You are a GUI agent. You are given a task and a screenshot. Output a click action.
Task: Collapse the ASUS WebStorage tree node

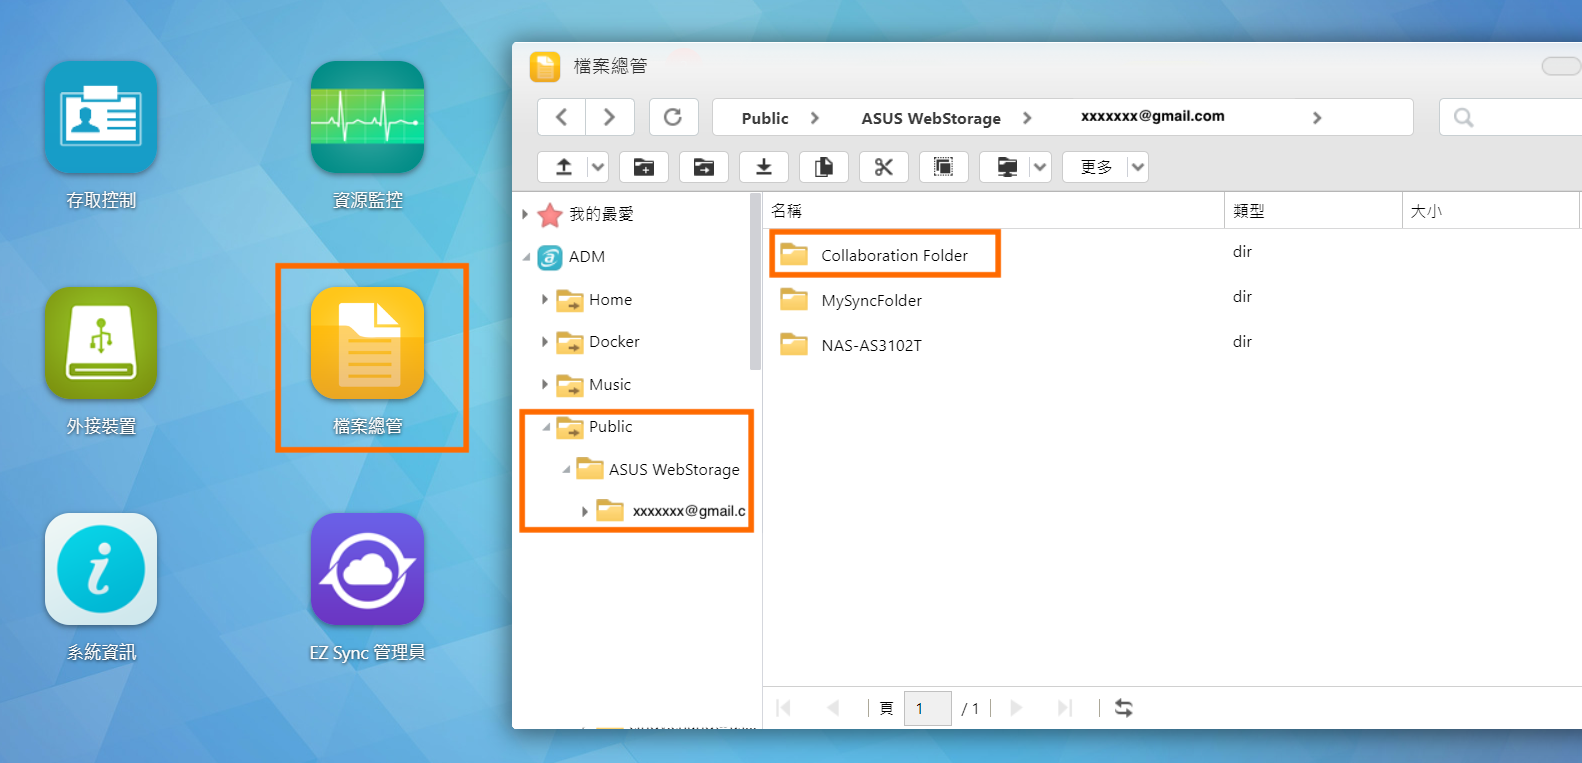click(x=566, y=469)
